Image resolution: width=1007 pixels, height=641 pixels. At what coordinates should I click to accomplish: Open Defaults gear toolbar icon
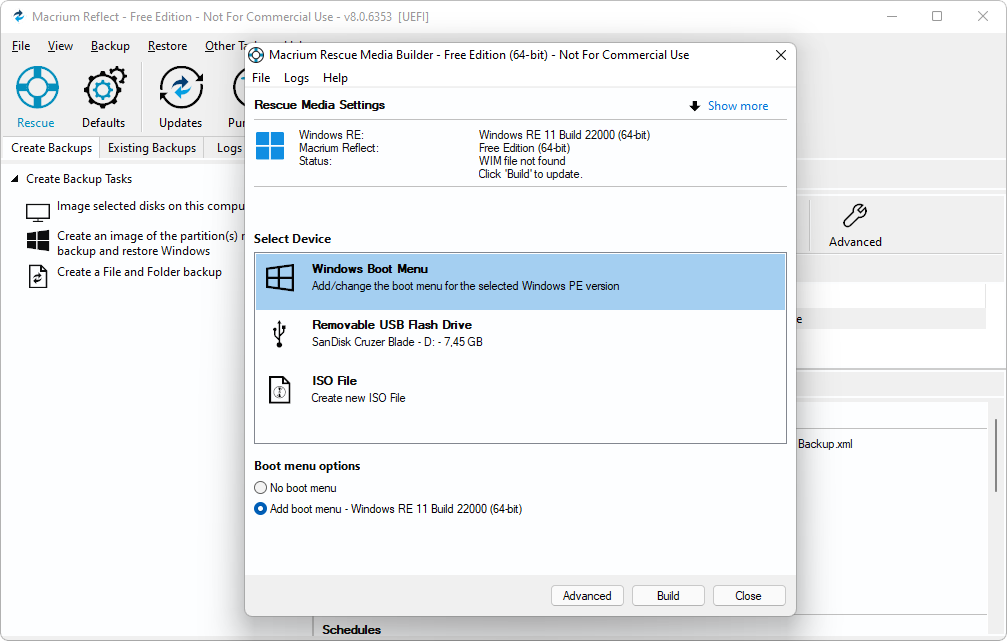(104, 90)
